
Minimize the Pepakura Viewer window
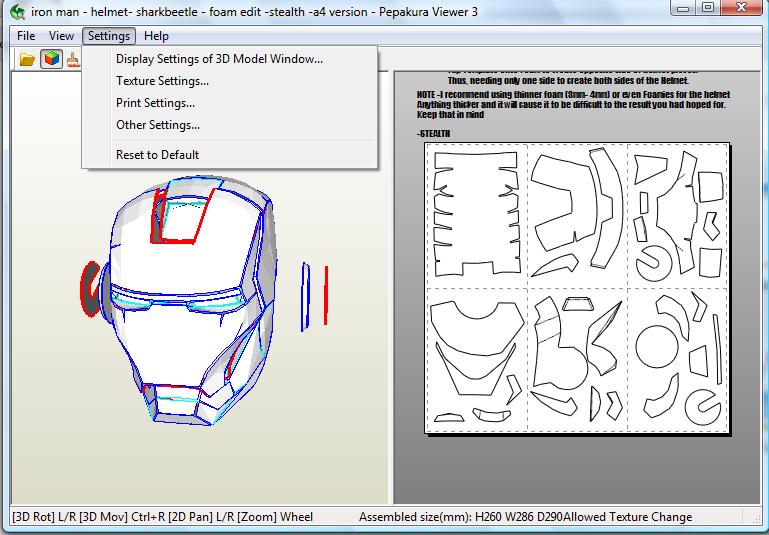pos(685,7)
